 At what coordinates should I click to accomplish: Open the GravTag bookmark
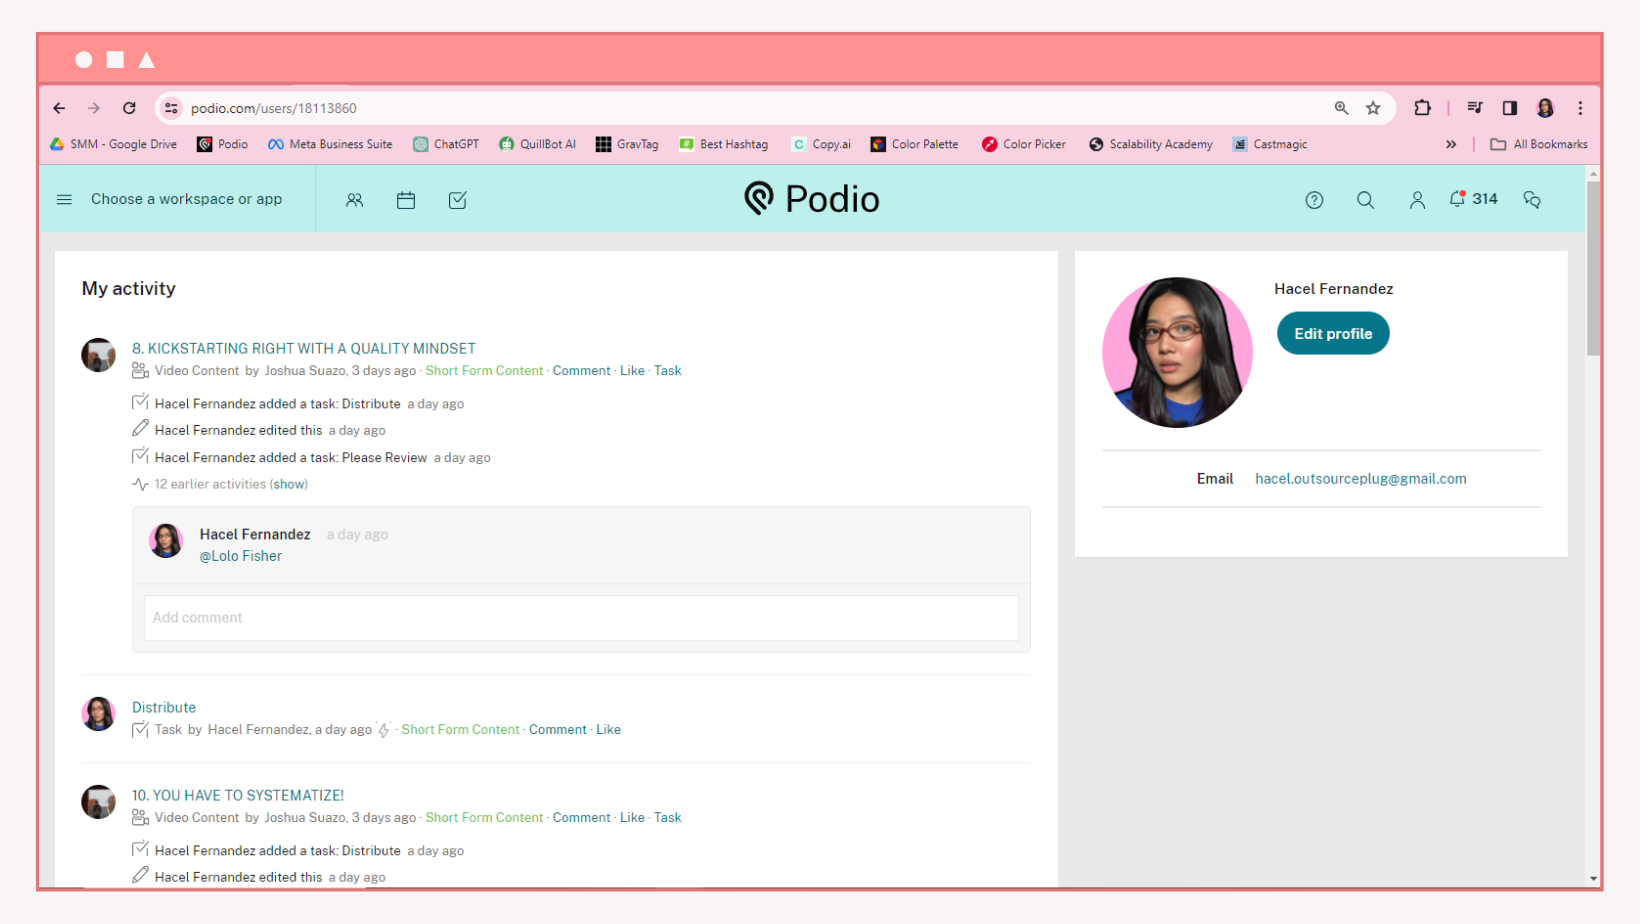coord(627,144)
